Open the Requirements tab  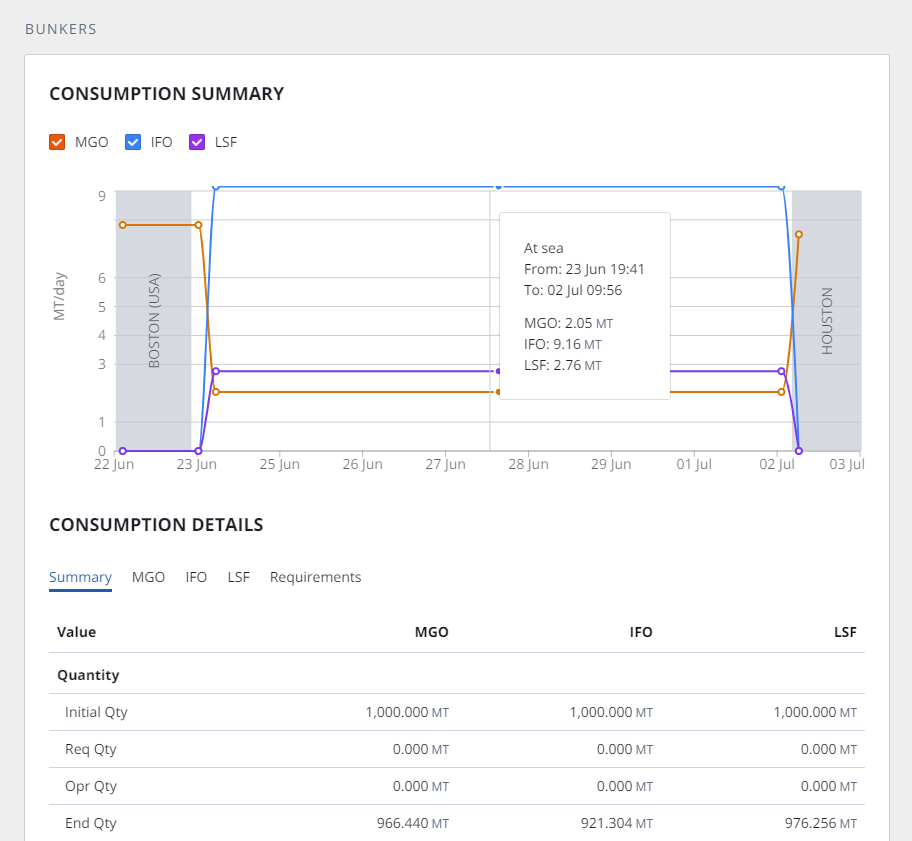pos(315,577)
